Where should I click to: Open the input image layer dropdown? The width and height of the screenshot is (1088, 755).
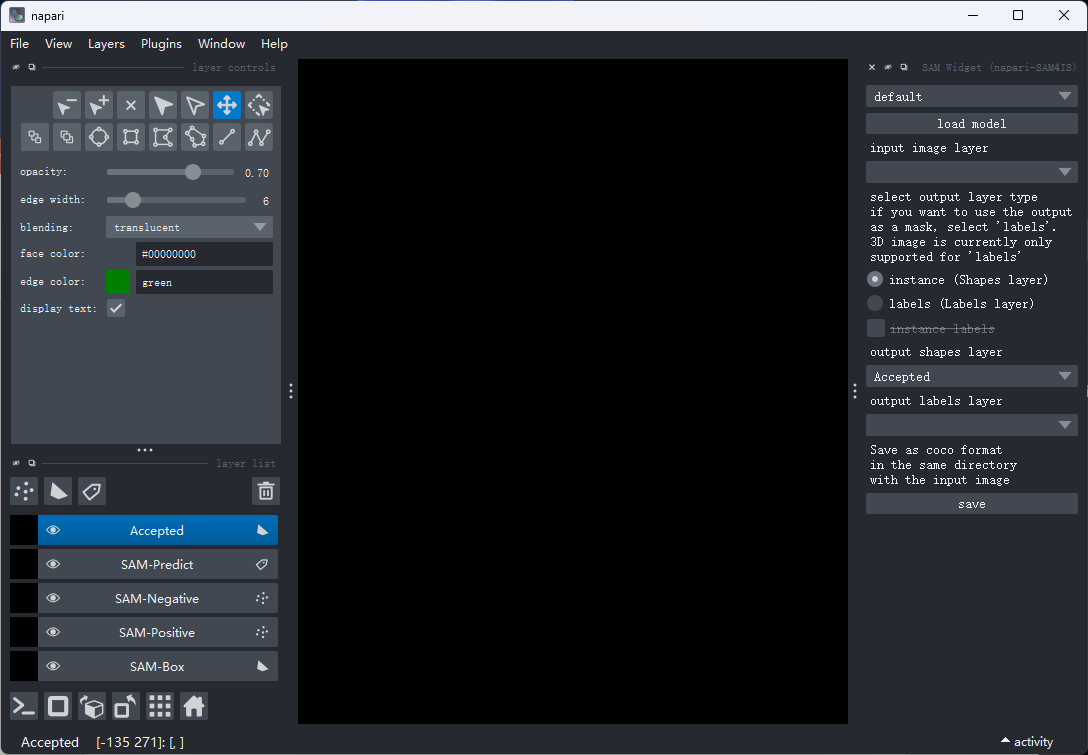pos(971,172)
